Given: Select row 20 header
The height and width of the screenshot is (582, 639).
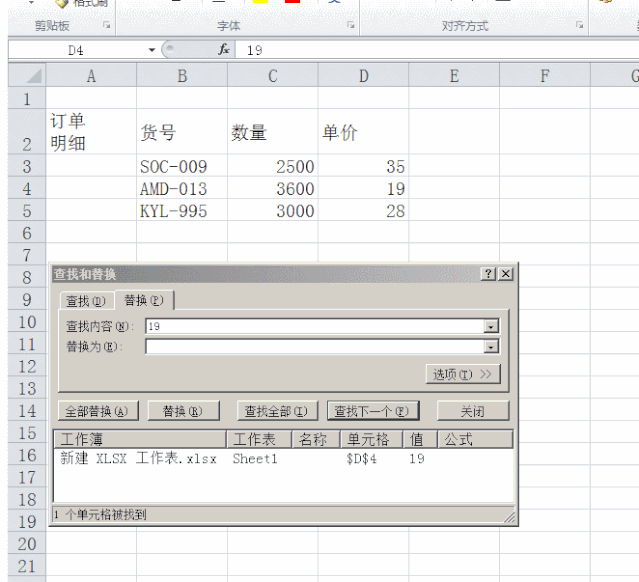Looking at the screenshot, I should pos(27,543).
